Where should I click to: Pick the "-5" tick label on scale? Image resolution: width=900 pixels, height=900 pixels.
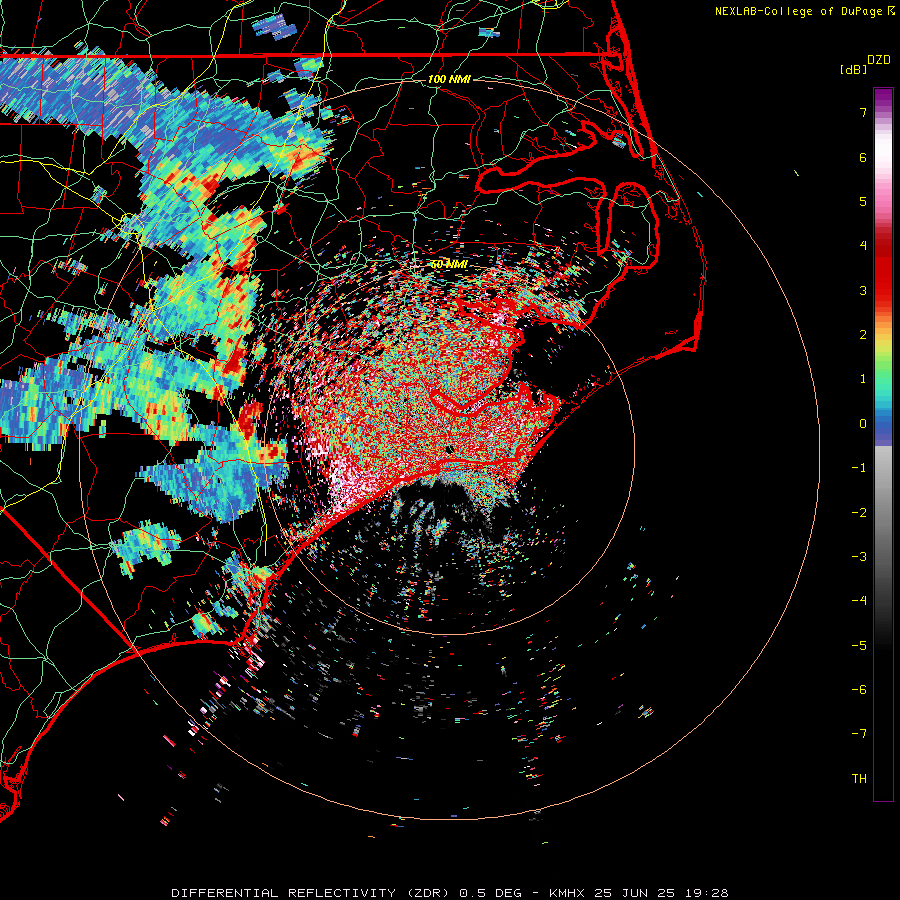pyautogui.click(x=859, y=645)
